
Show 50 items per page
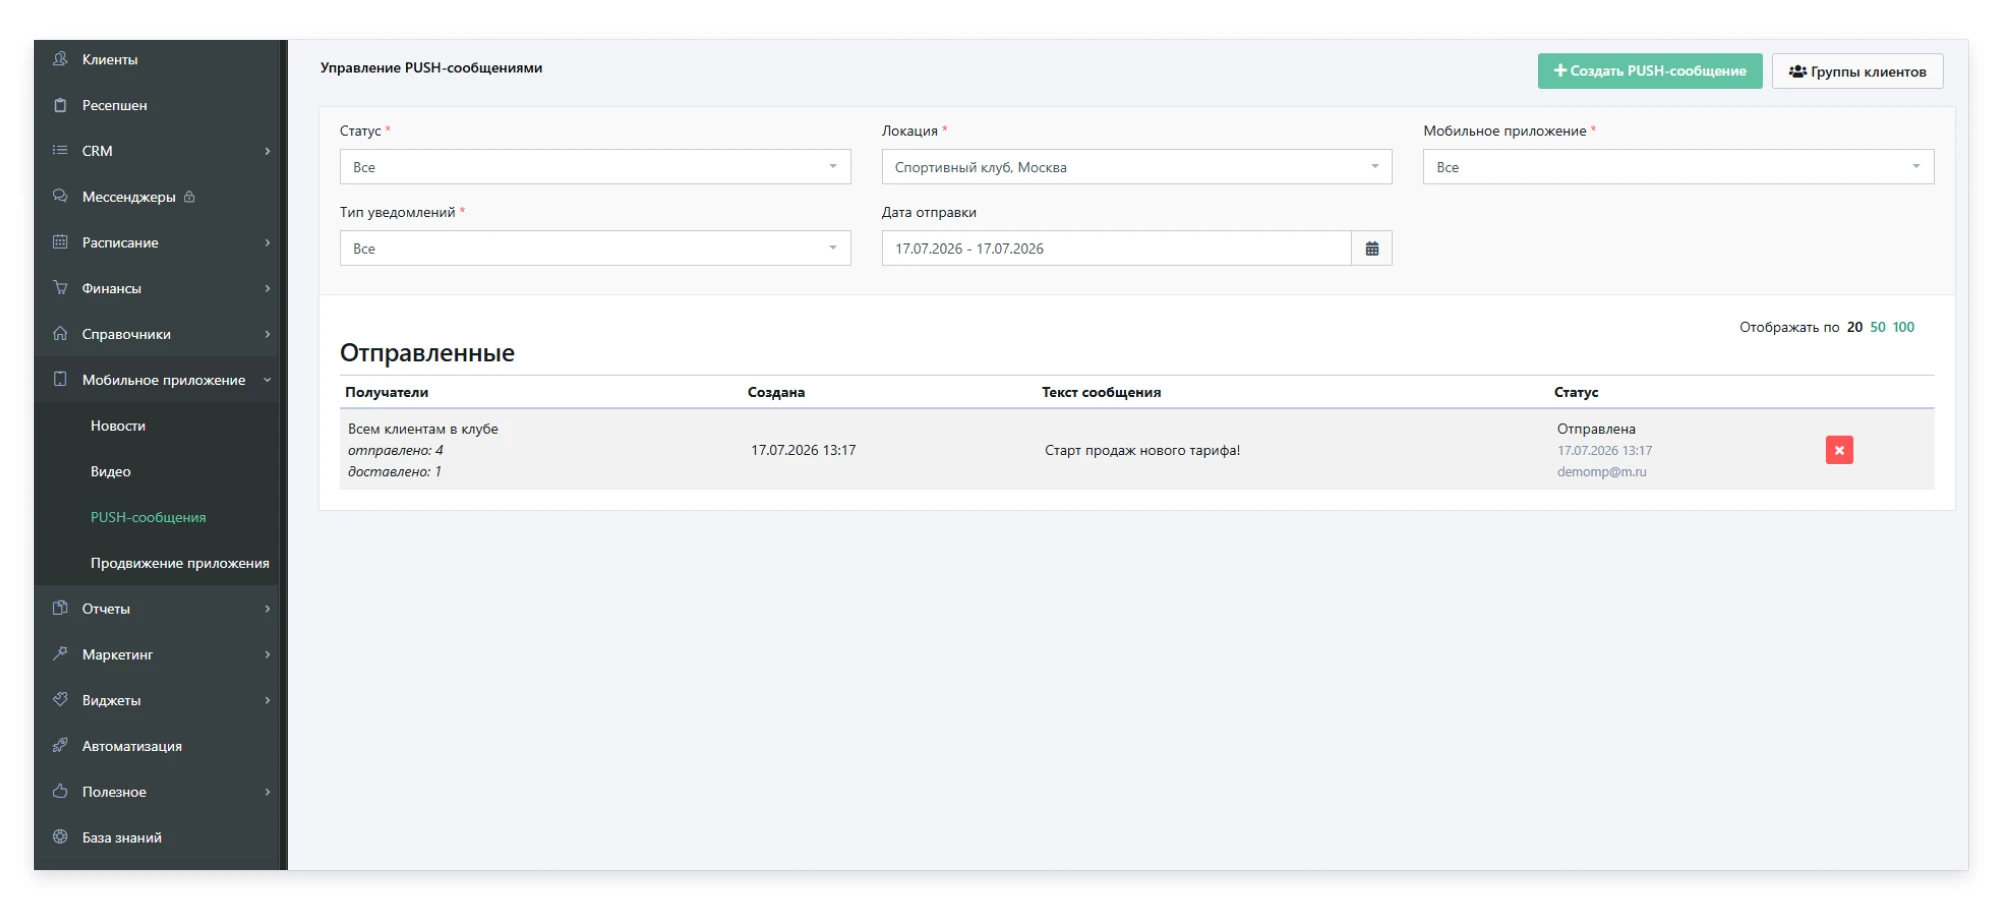point(1878,327)
